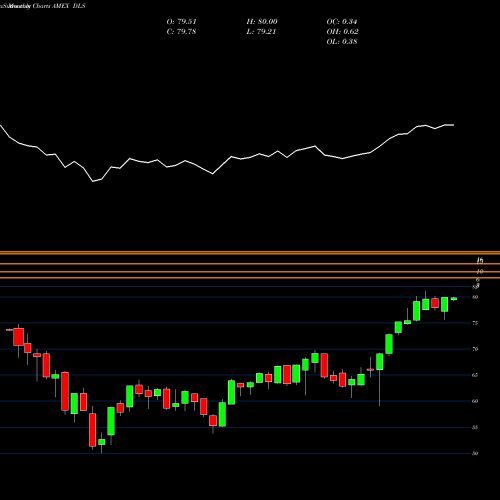Click the 65 price axis label
Screen dimensions: 500x500
475,375
